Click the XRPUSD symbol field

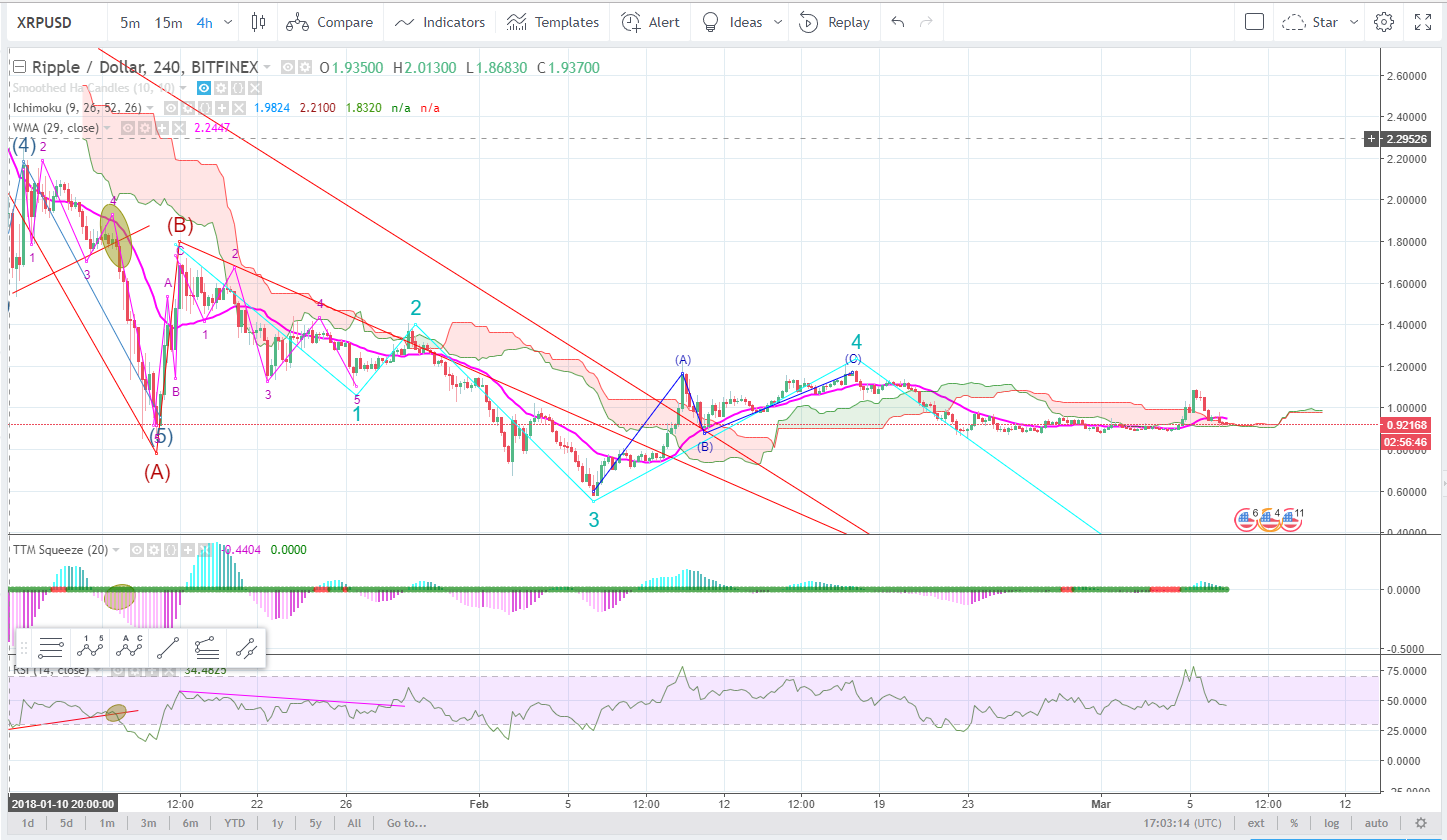click(x=42, y=21)
